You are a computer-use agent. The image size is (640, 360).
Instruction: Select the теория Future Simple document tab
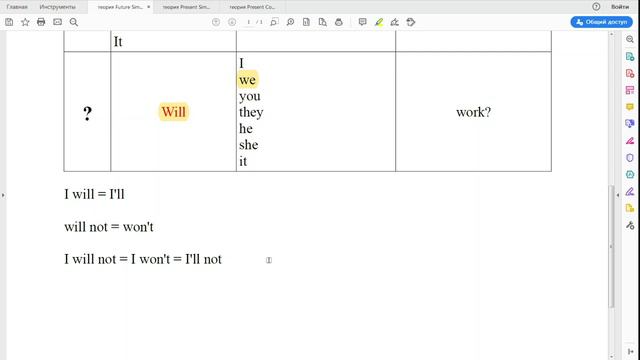tap(120, 7)
